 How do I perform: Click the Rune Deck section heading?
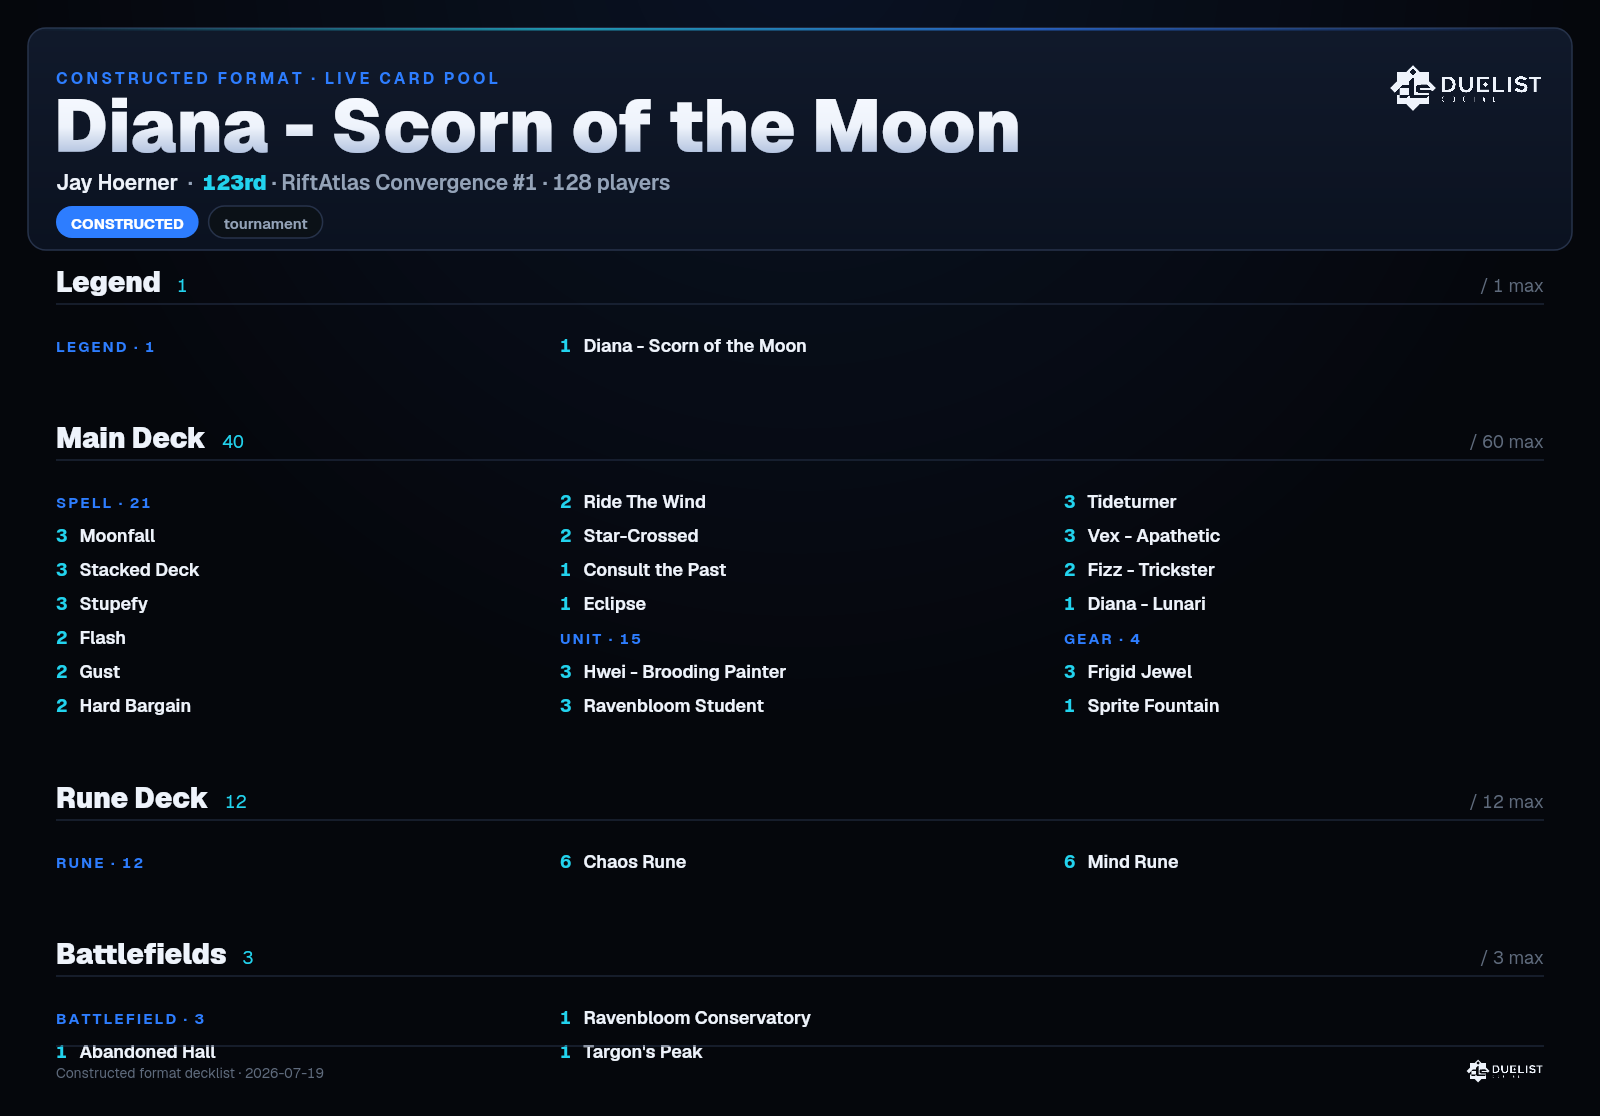132,798
